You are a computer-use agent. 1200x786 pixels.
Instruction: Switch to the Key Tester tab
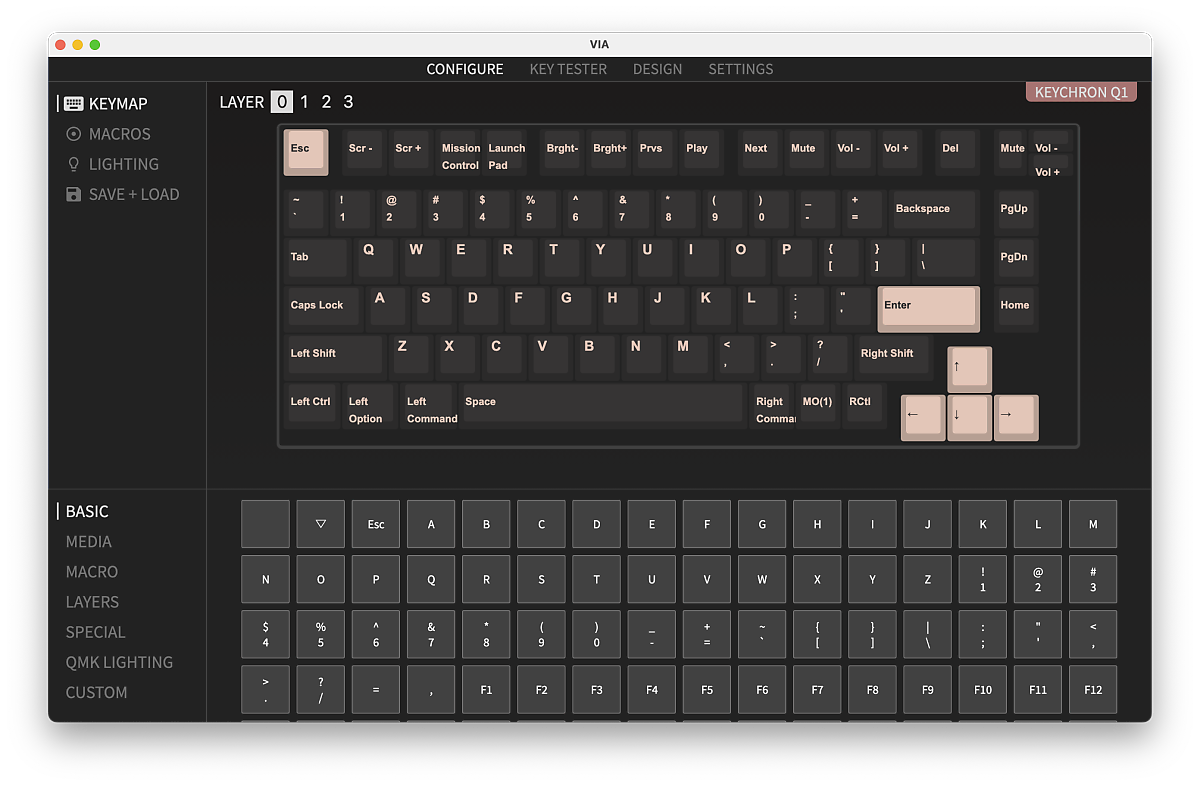click(568, 69)
